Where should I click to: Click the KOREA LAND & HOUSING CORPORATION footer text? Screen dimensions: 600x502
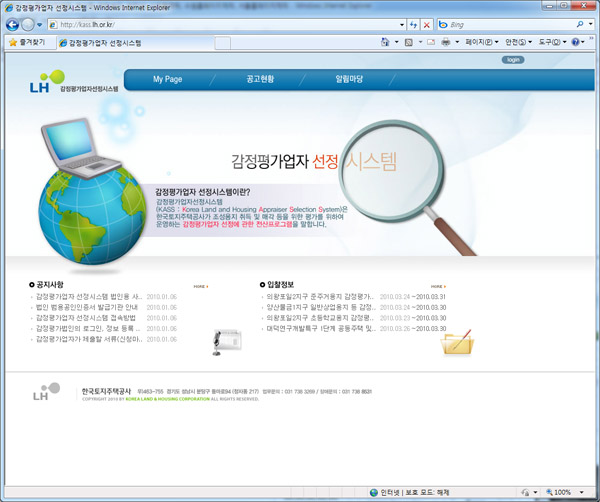[x=168, y=399]
